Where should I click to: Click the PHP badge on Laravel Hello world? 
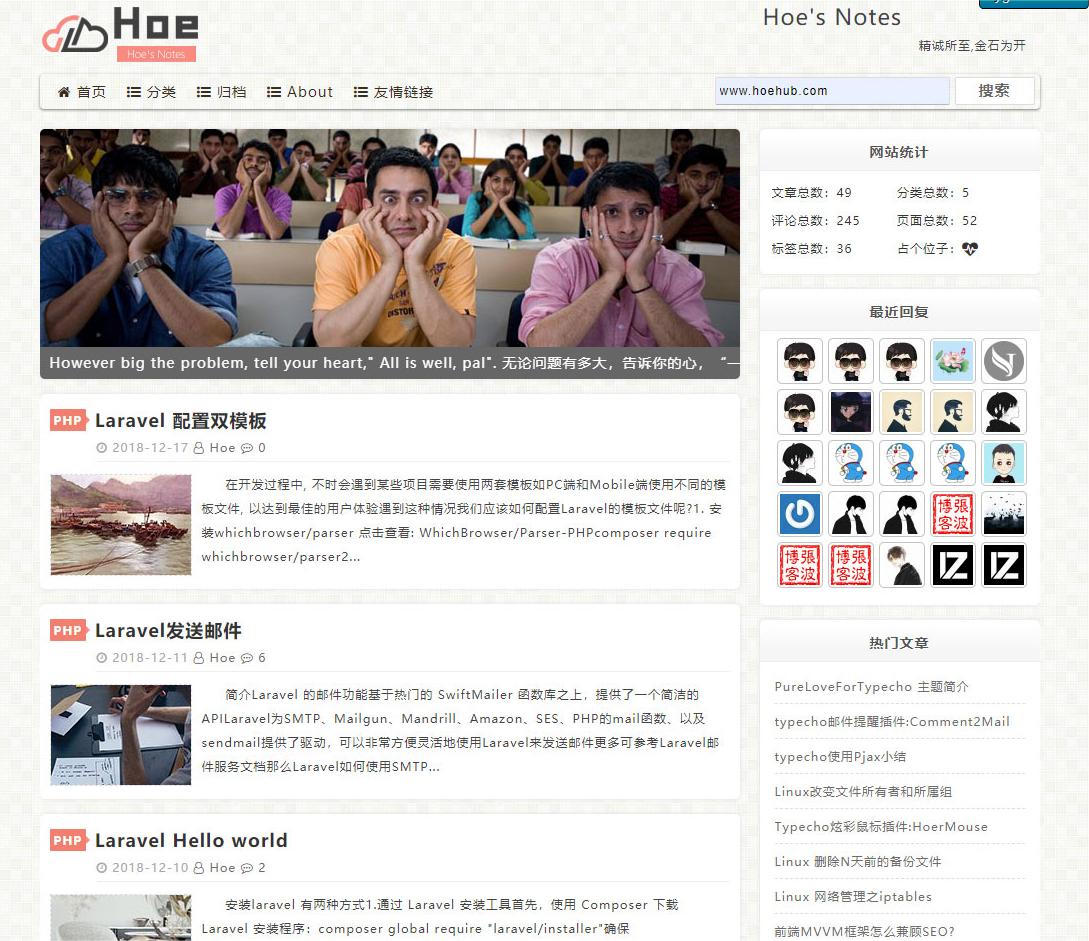pyautogui.click(x=67, y=840)
